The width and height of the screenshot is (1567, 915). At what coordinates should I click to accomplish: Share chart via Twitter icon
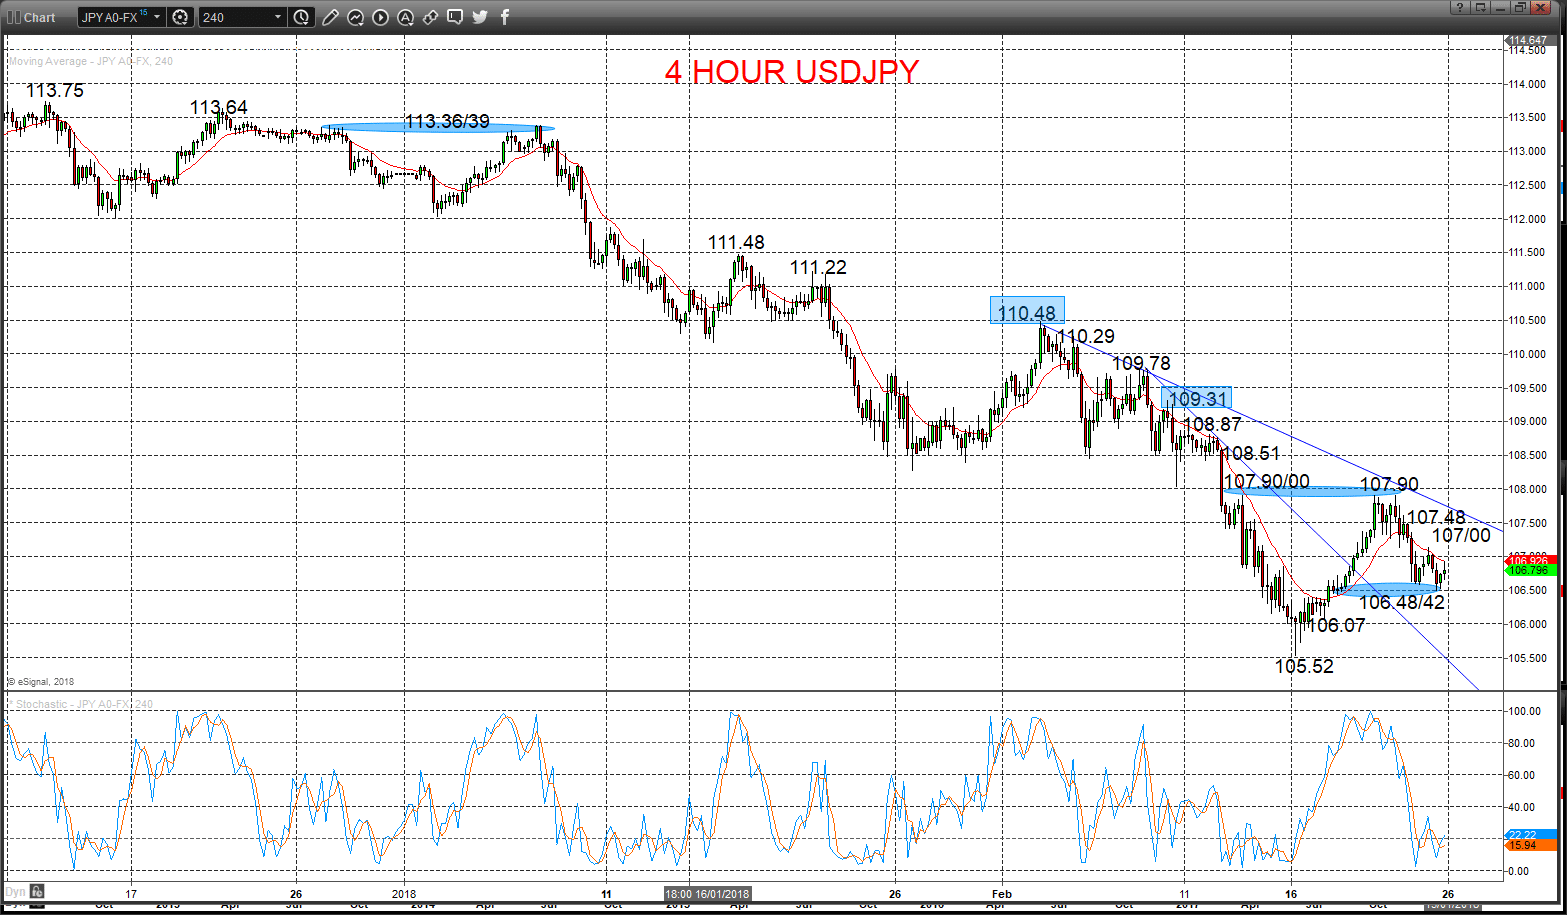(x=480, y=17)
